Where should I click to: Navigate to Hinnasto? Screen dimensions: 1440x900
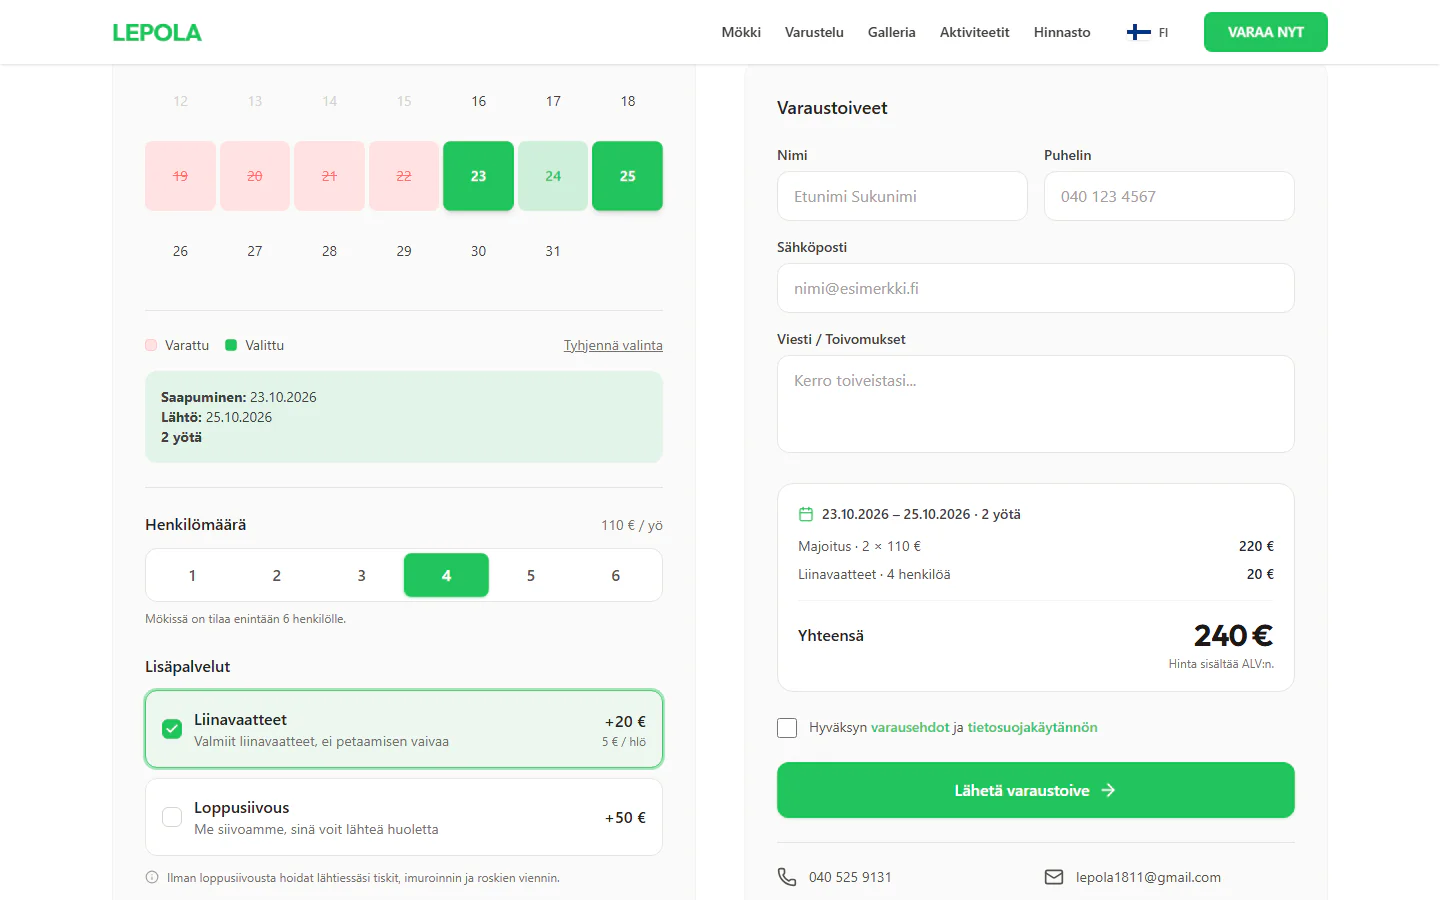pos(1062,32)
